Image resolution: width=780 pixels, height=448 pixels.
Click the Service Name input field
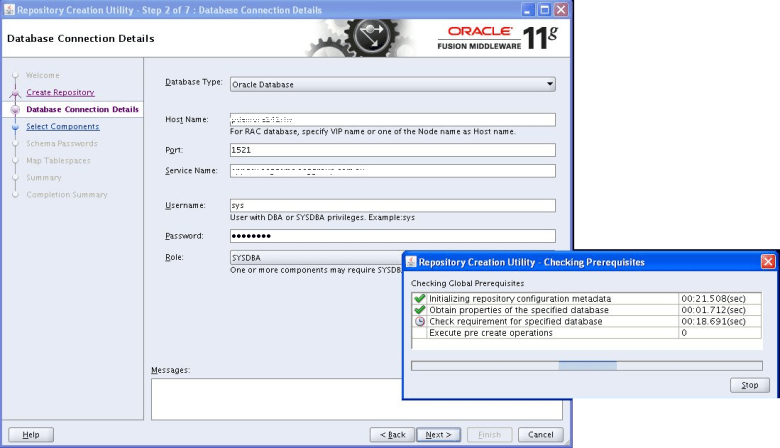[x=392, y=170]
